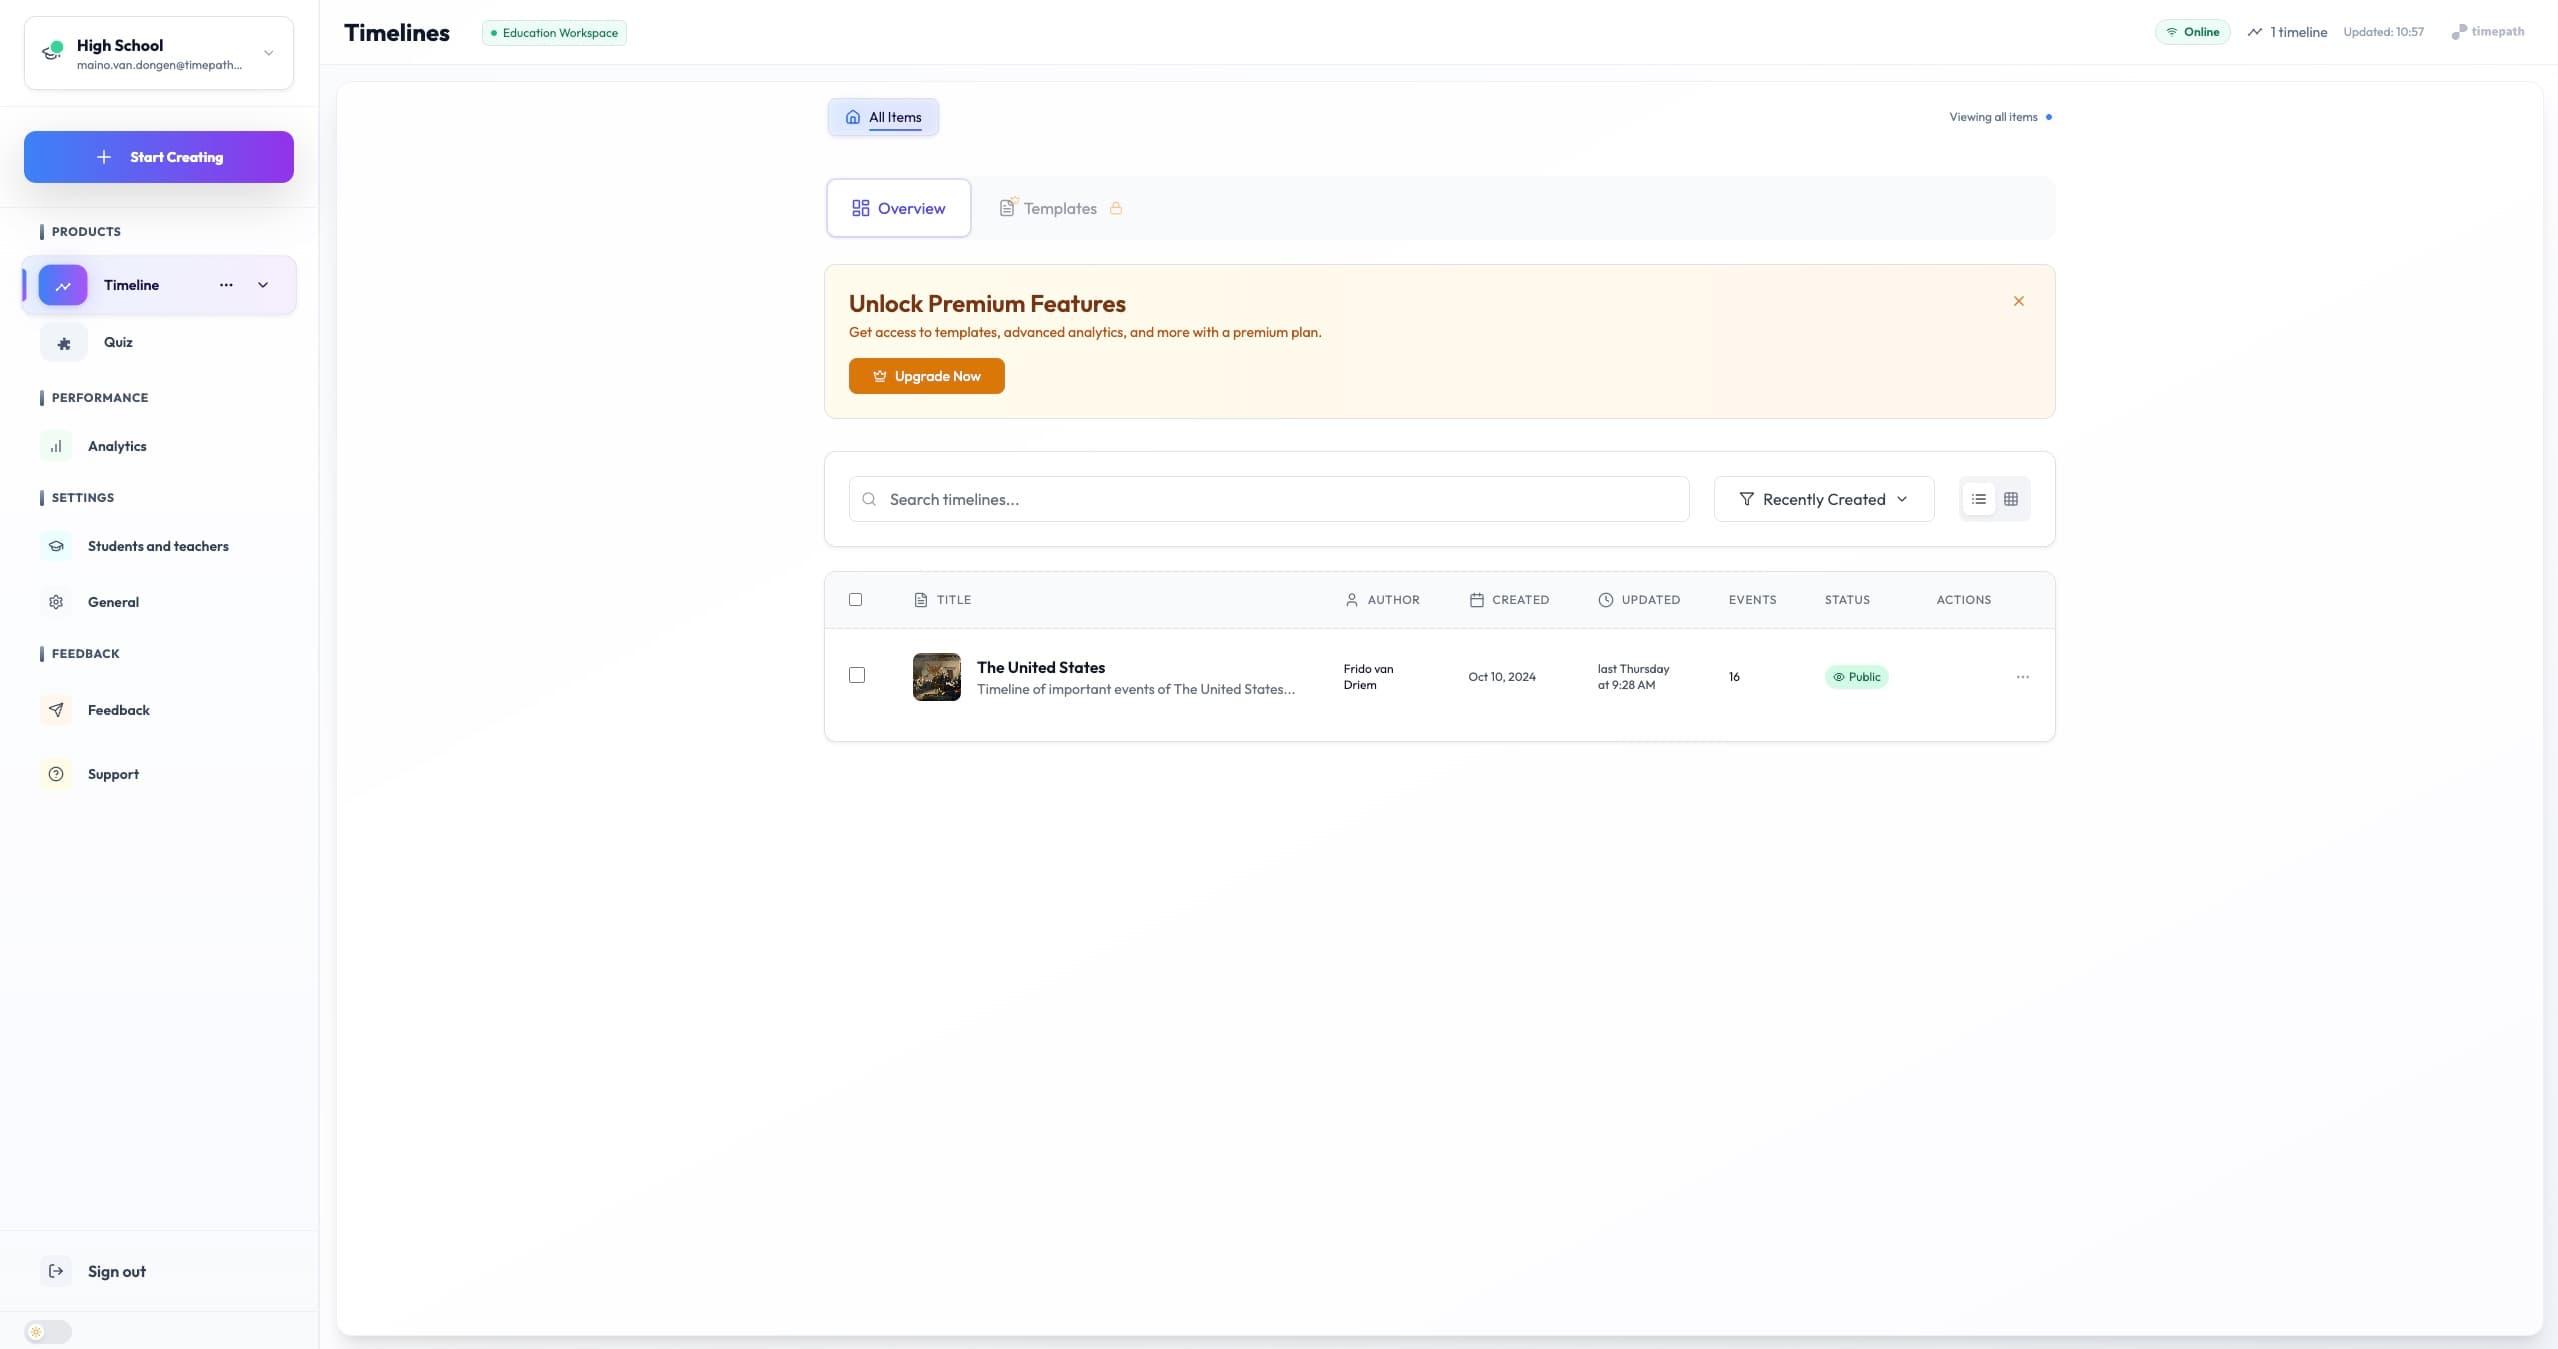Viewport: 2558px width, 1349px height.
Task: Click the EVENTS column header
Action: [1752, 600]
